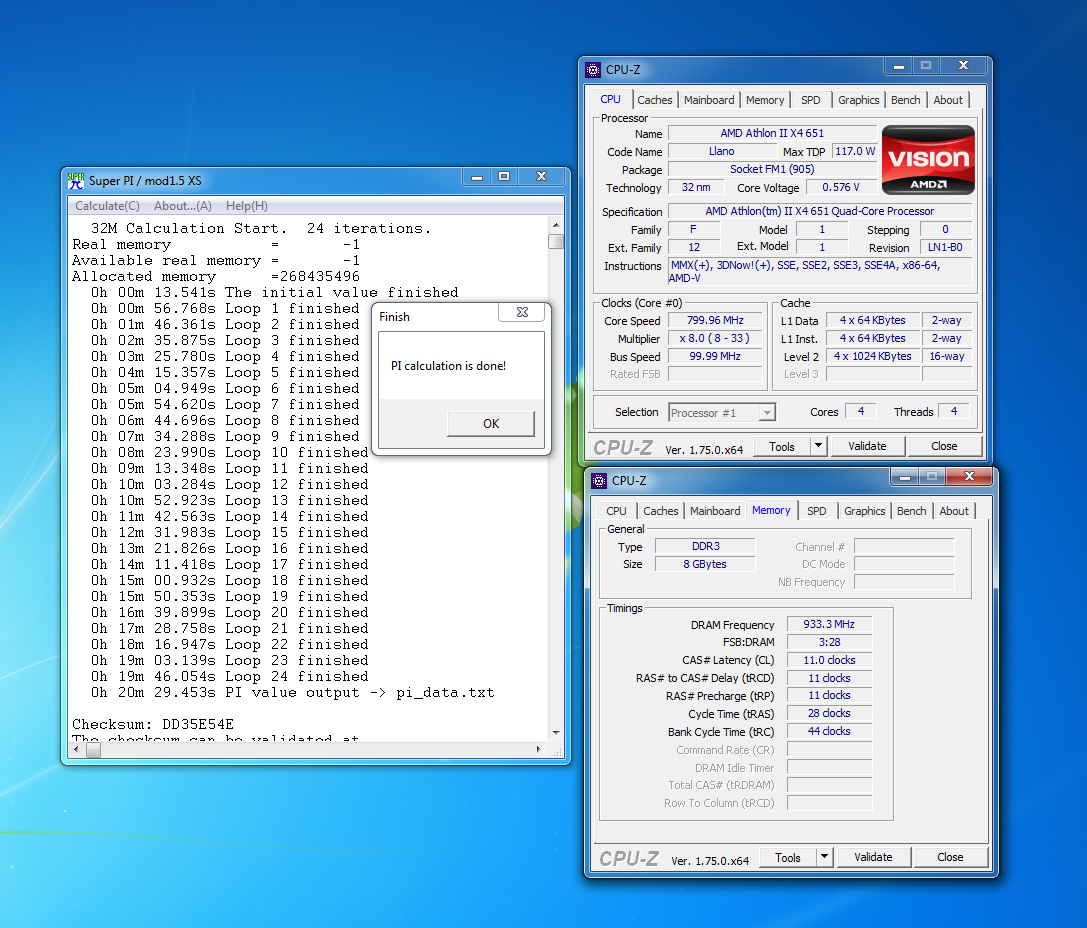Open the Calculate(C) menu in Super PI
This screenshot has width=1087, height=928.
pos(107,206)
